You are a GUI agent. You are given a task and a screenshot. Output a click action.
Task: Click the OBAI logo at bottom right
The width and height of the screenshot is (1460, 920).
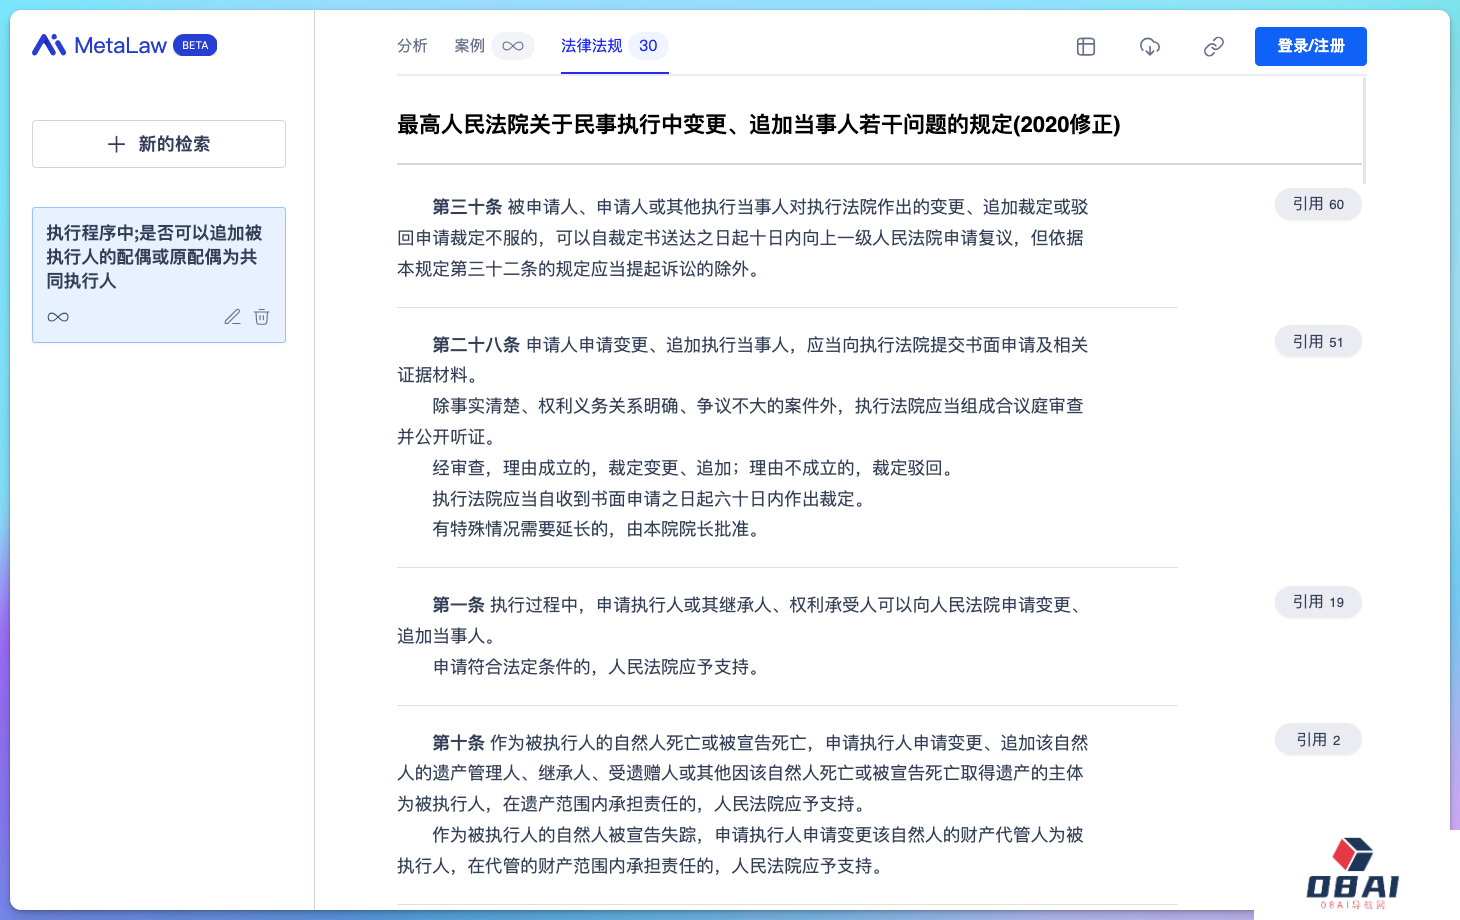(x=1352, y=873)
